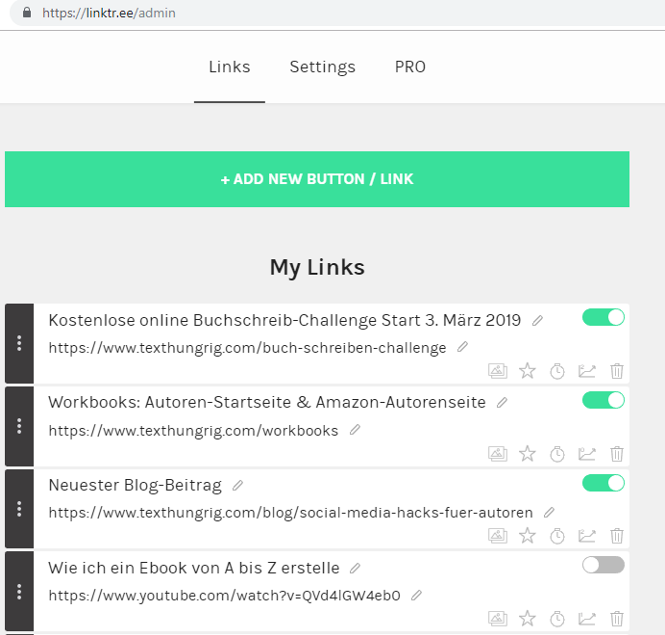This screenshot has height=635, width=665.
Task: Click Add New Button / Link
Action: 317,179
